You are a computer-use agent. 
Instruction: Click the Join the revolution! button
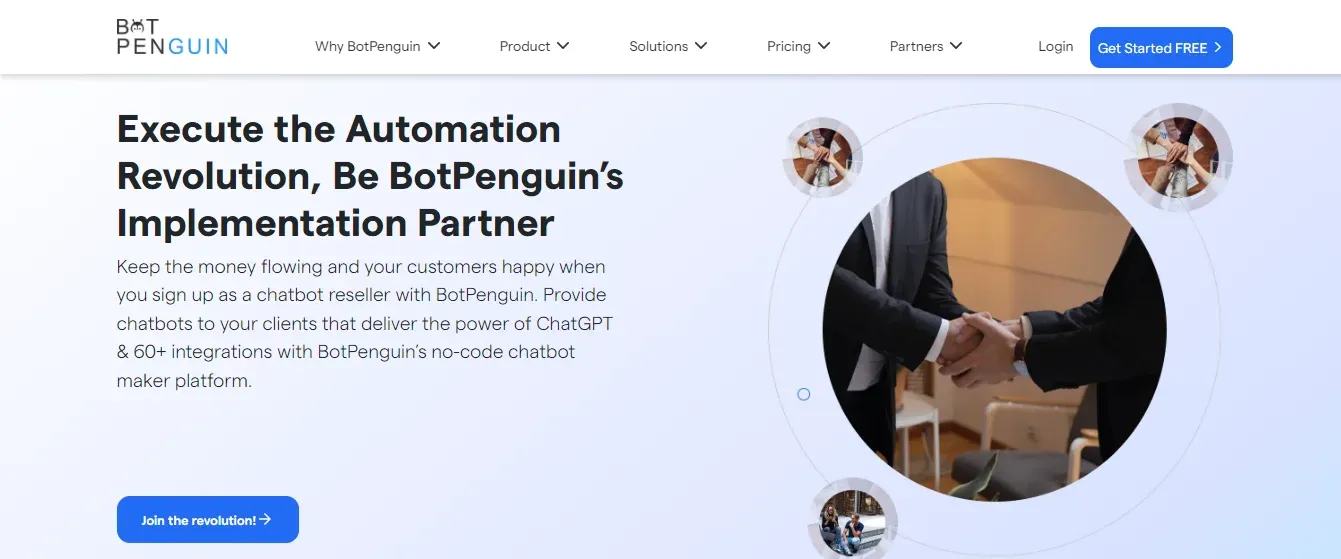[x=208, y=520]
